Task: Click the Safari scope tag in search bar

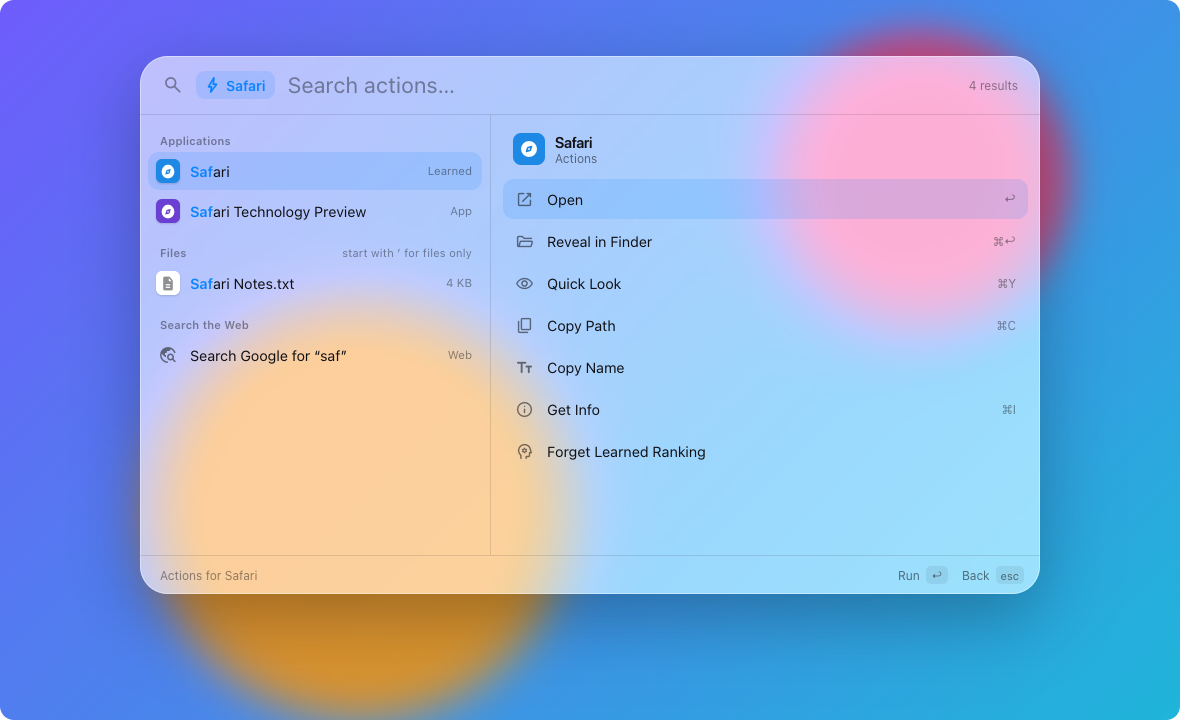Action: (x=236, y=85)
